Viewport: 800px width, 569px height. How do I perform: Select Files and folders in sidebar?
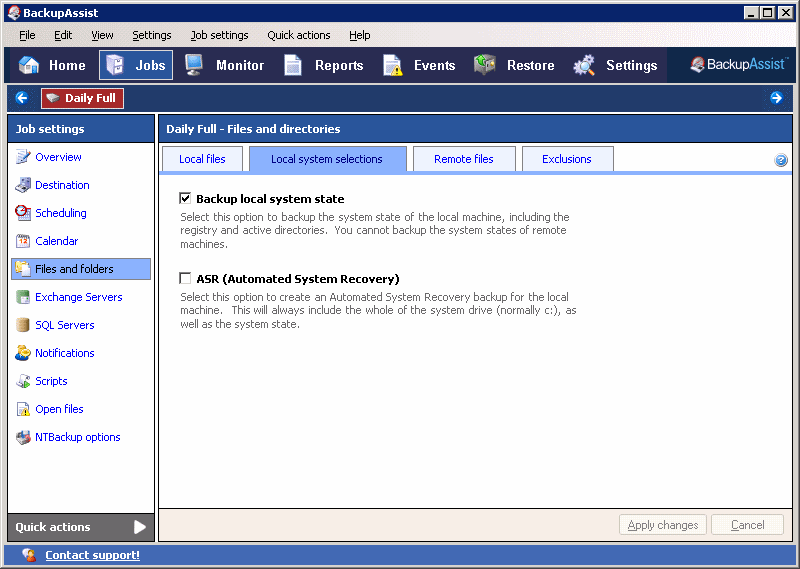[x=81, y=269]
